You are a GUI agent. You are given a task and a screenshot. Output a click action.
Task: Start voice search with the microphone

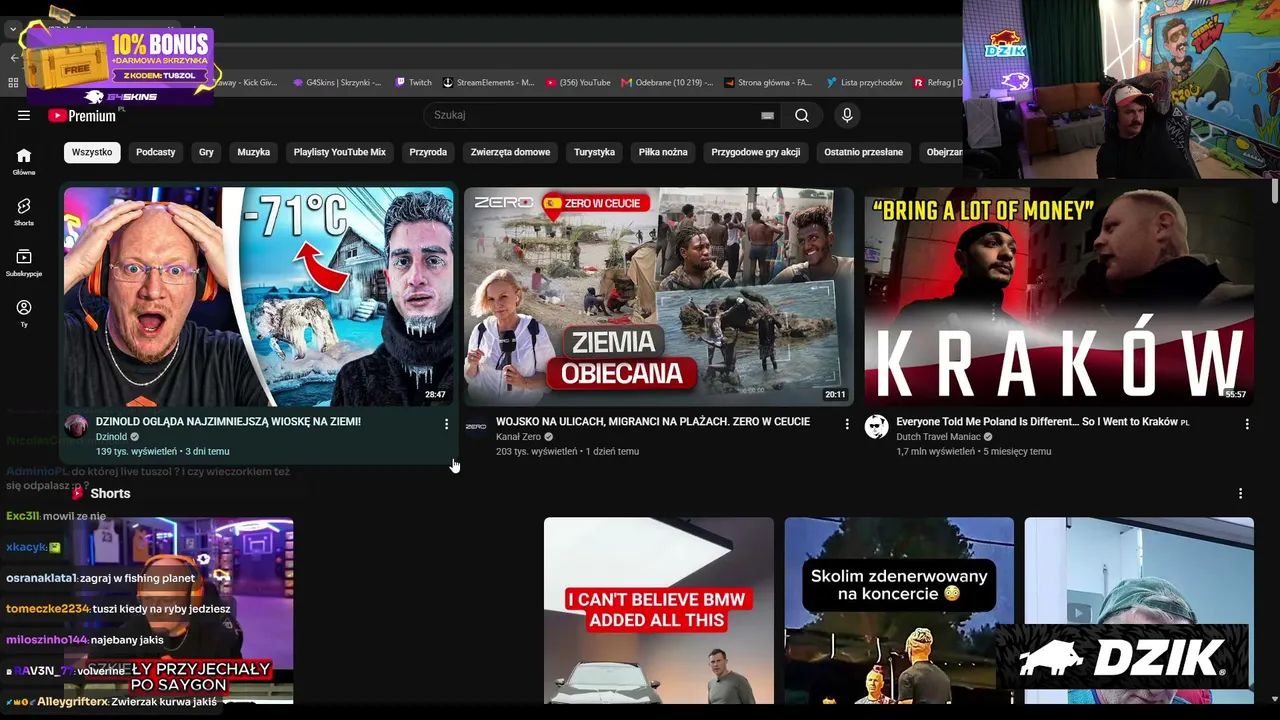[x=847, y=115]
